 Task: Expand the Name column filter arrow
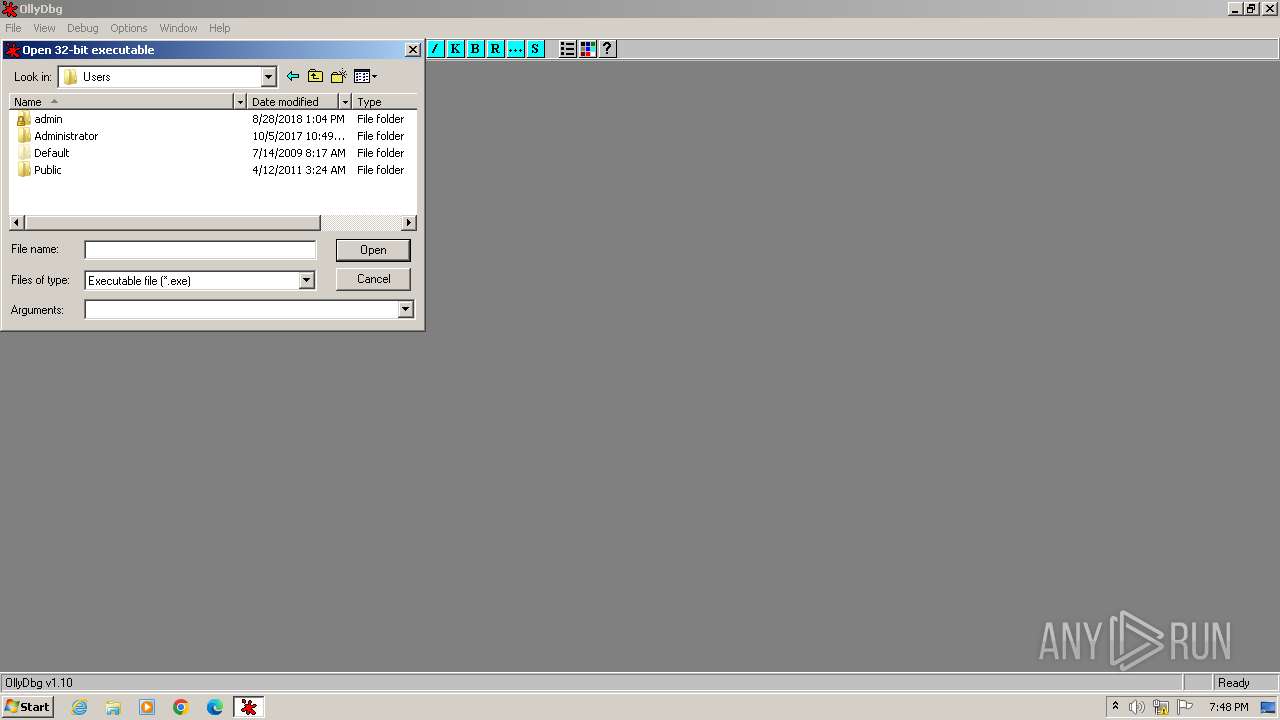tap(240, 102)
